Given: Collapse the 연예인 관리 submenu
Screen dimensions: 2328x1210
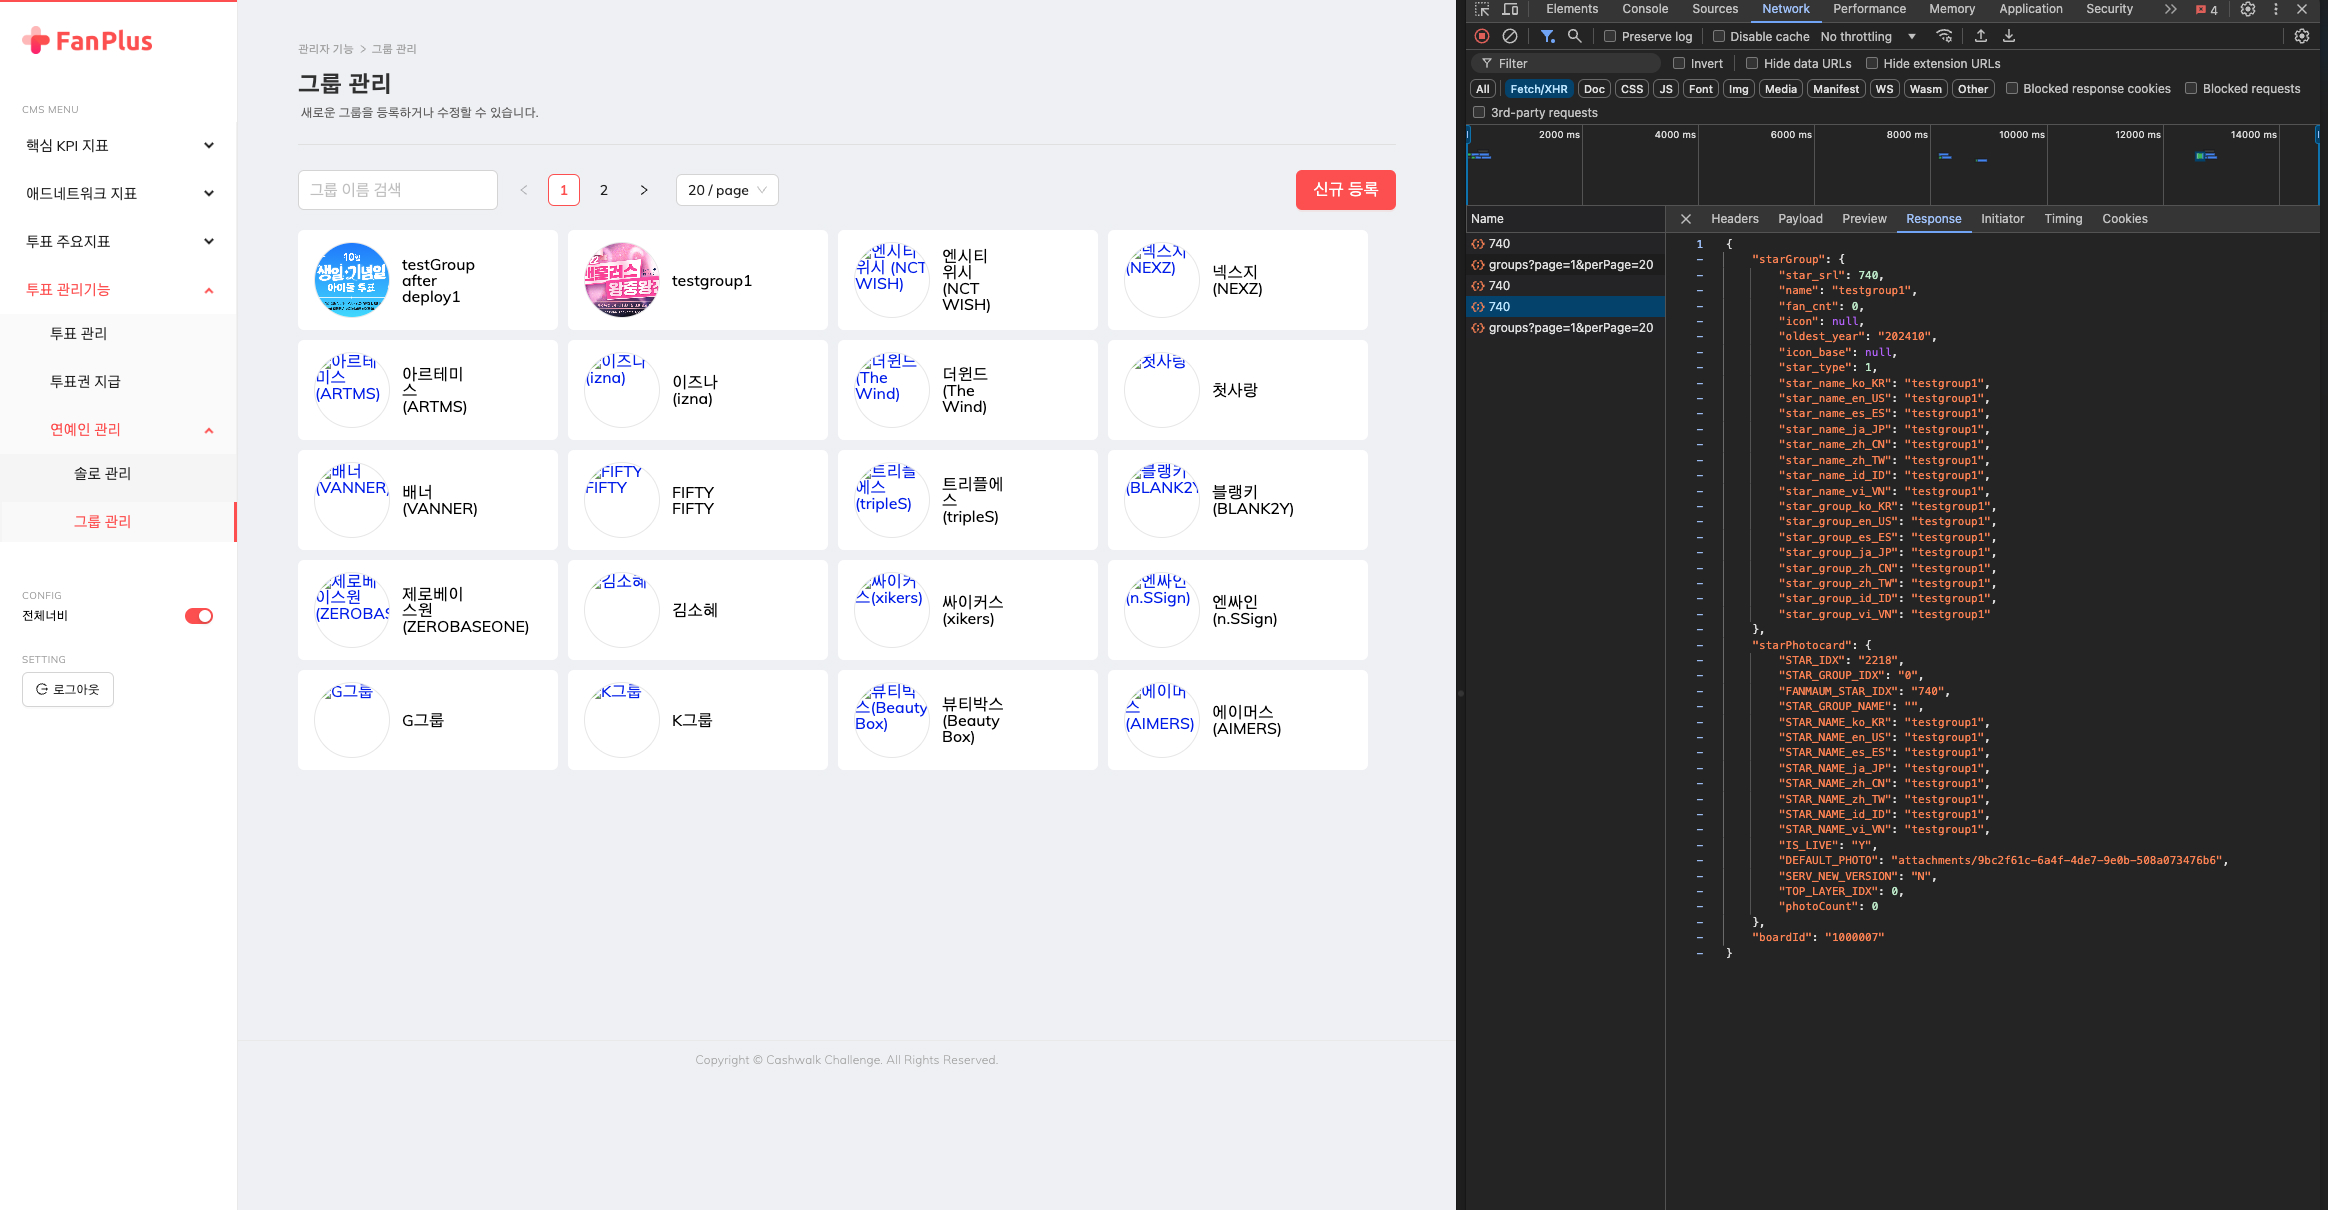Looking at the screenshot, I should coord(118,430).
